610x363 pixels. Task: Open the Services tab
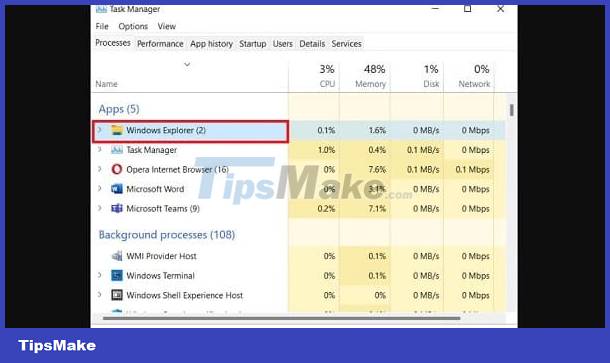click(346, 44)
